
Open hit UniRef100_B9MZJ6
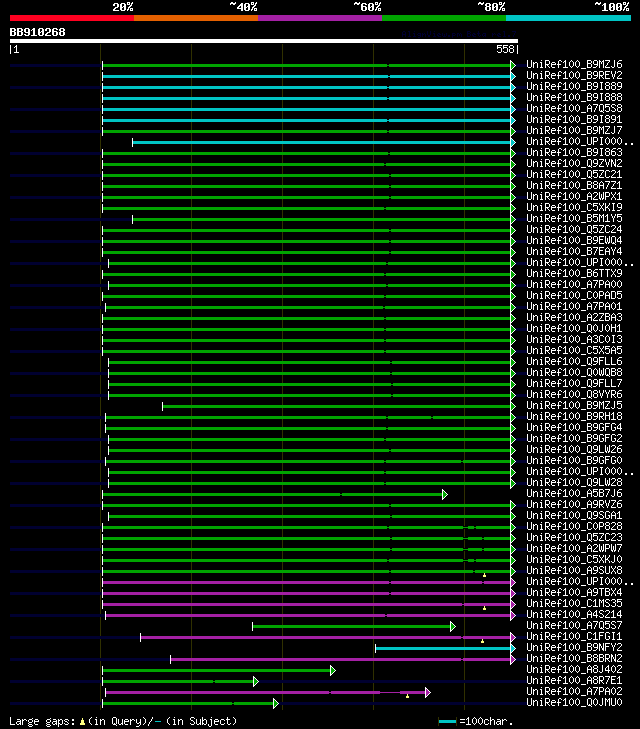[574, 64]
